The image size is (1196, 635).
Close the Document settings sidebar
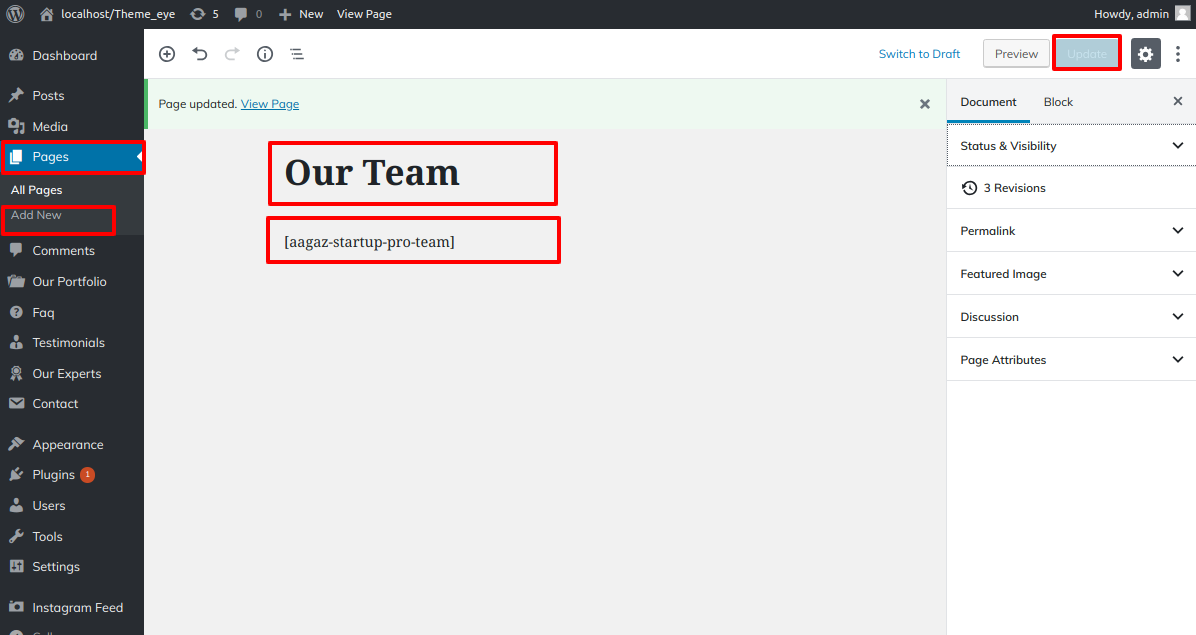pos(1178,101)
